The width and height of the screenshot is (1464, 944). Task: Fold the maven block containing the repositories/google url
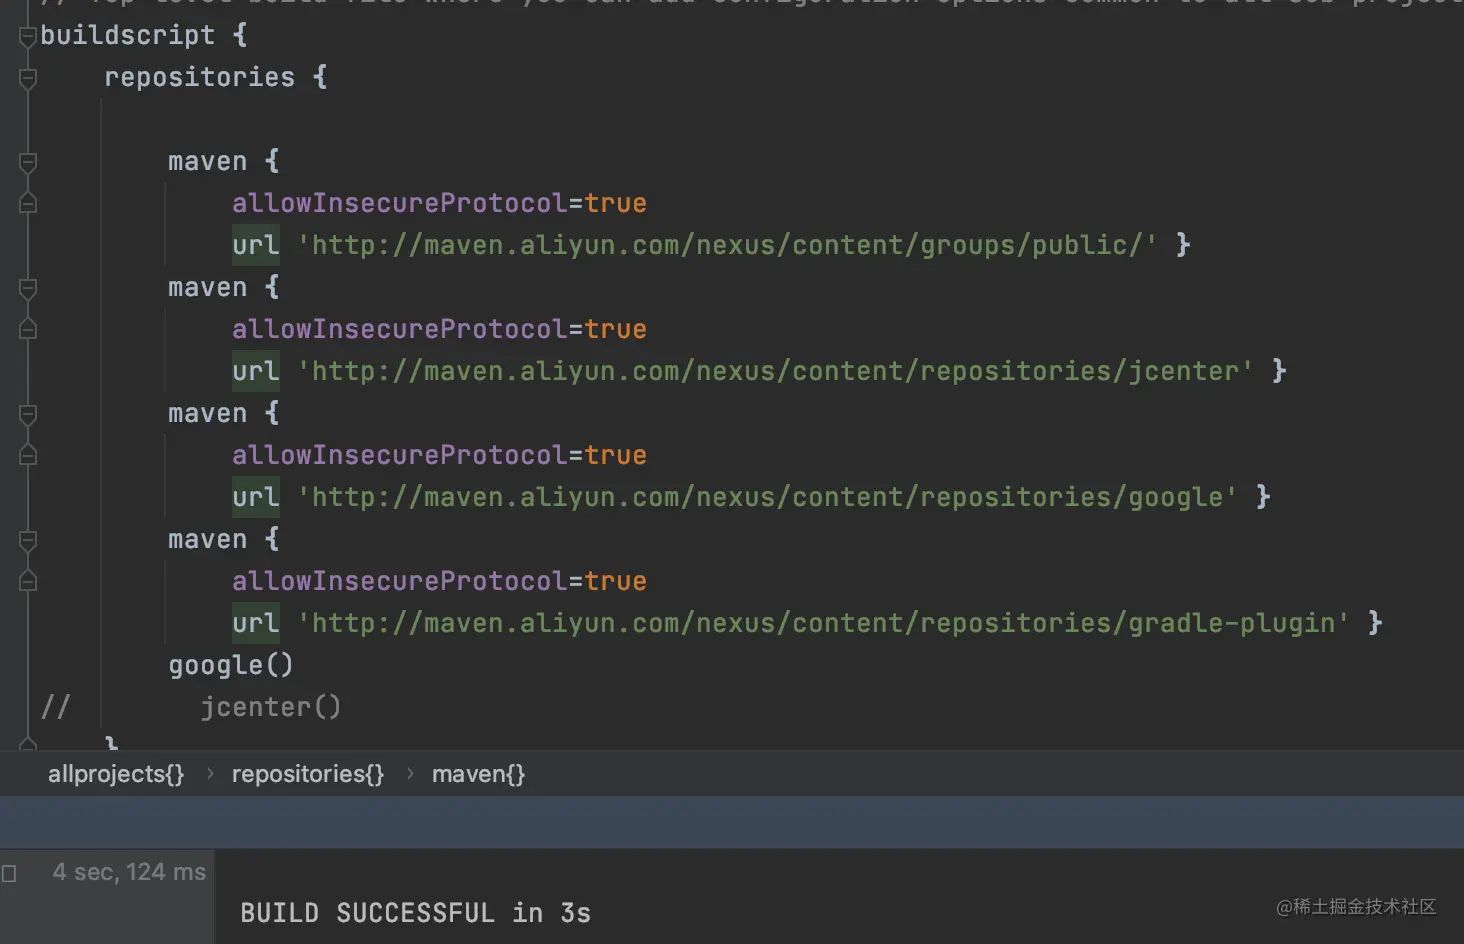click(x=28, y=415)
